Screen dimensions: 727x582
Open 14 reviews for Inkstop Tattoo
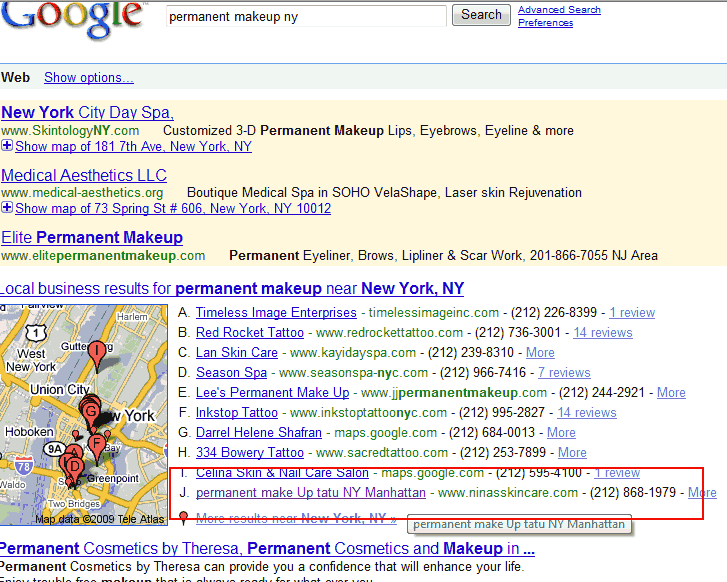click(587, 412)
